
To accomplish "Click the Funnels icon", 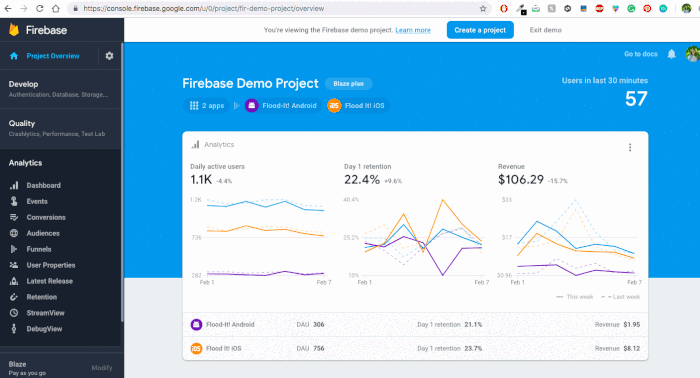I will pos(14,249).
